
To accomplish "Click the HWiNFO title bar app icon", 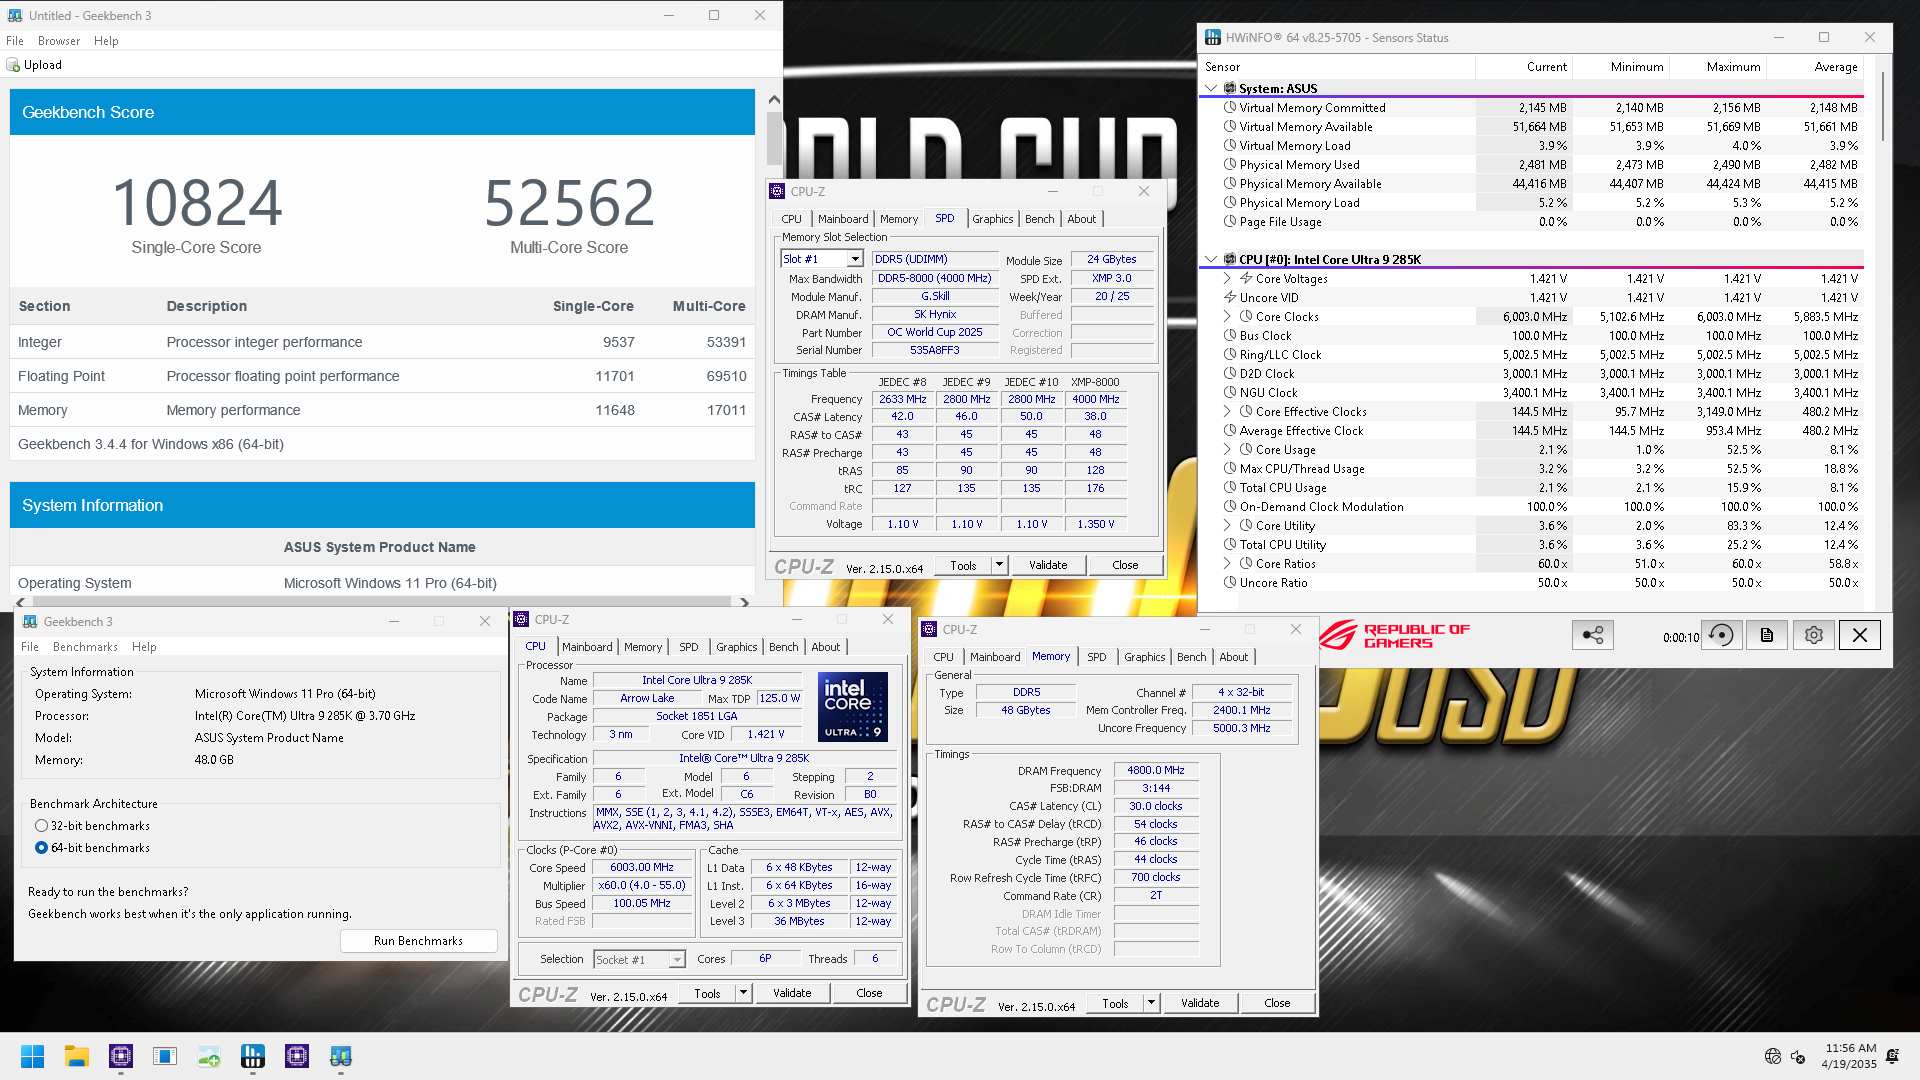I will pos(1212,37).
